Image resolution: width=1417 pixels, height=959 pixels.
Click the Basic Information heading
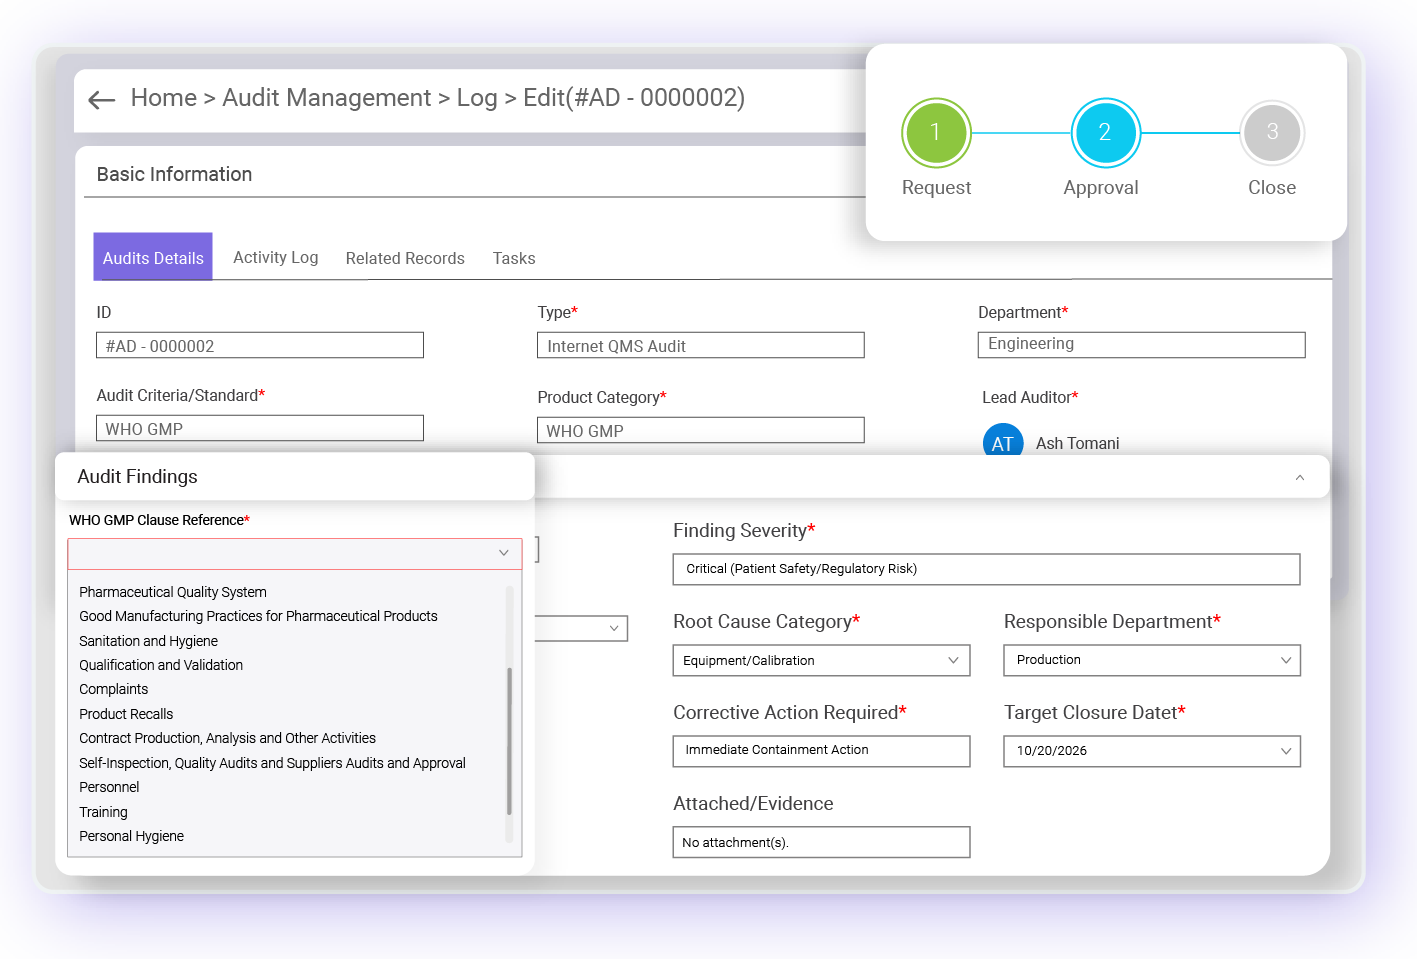coord(174,174)
